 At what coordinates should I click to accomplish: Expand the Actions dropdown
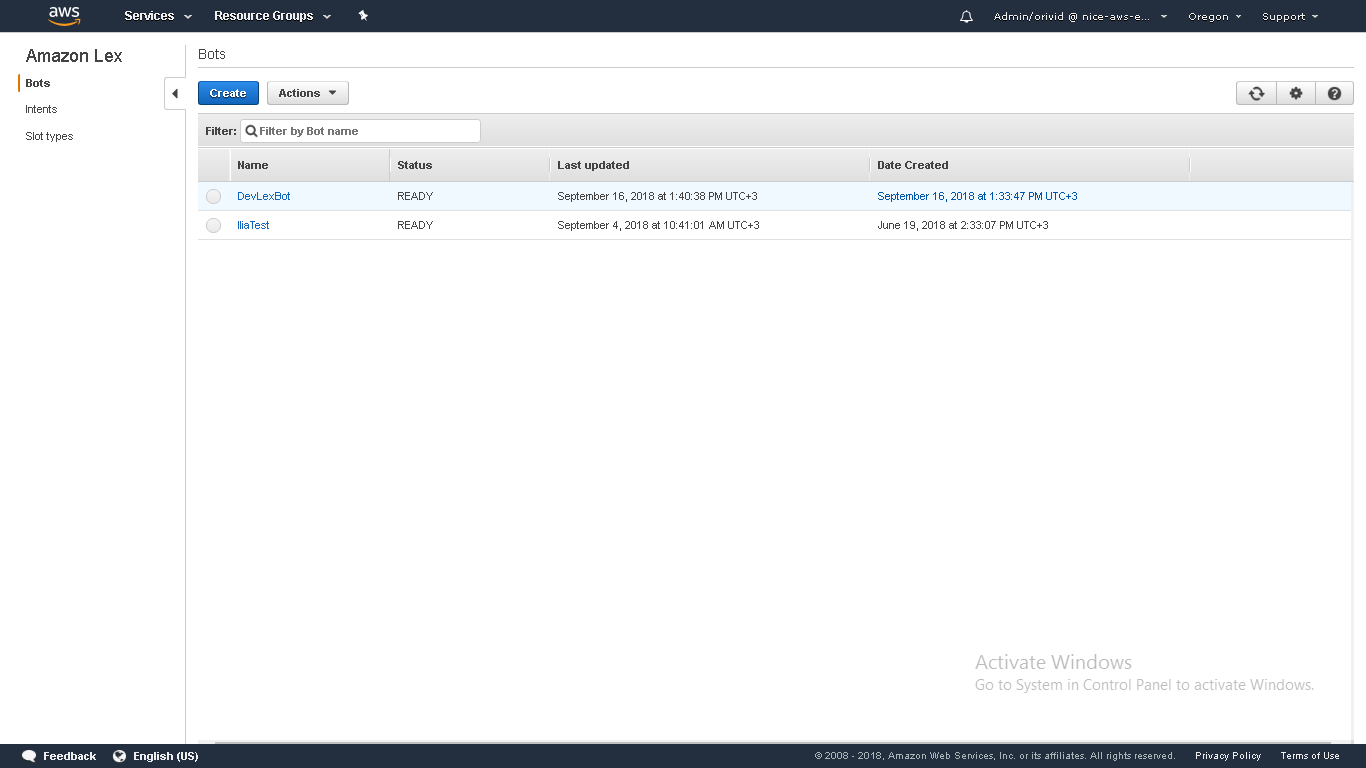(308, 93)
